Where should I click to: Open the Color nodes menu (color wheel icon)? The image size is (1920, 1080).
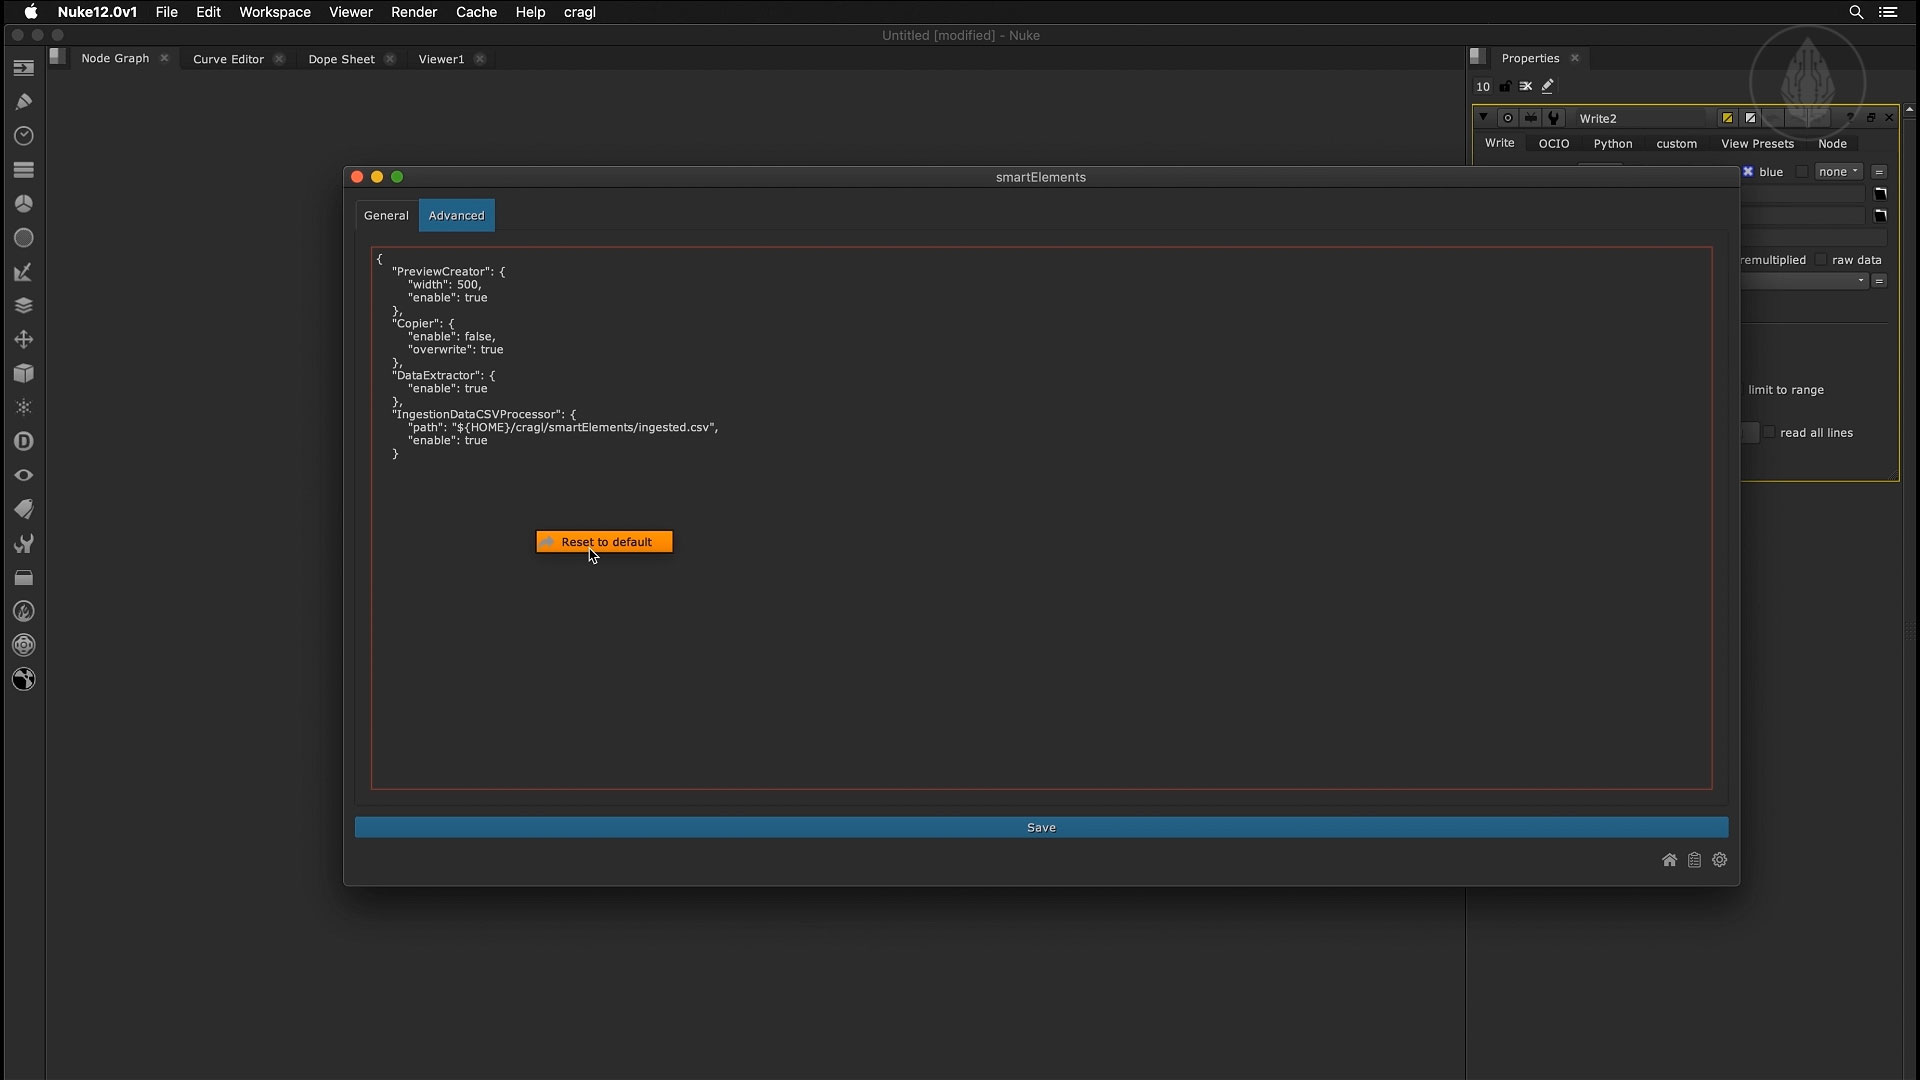[24, 204]
